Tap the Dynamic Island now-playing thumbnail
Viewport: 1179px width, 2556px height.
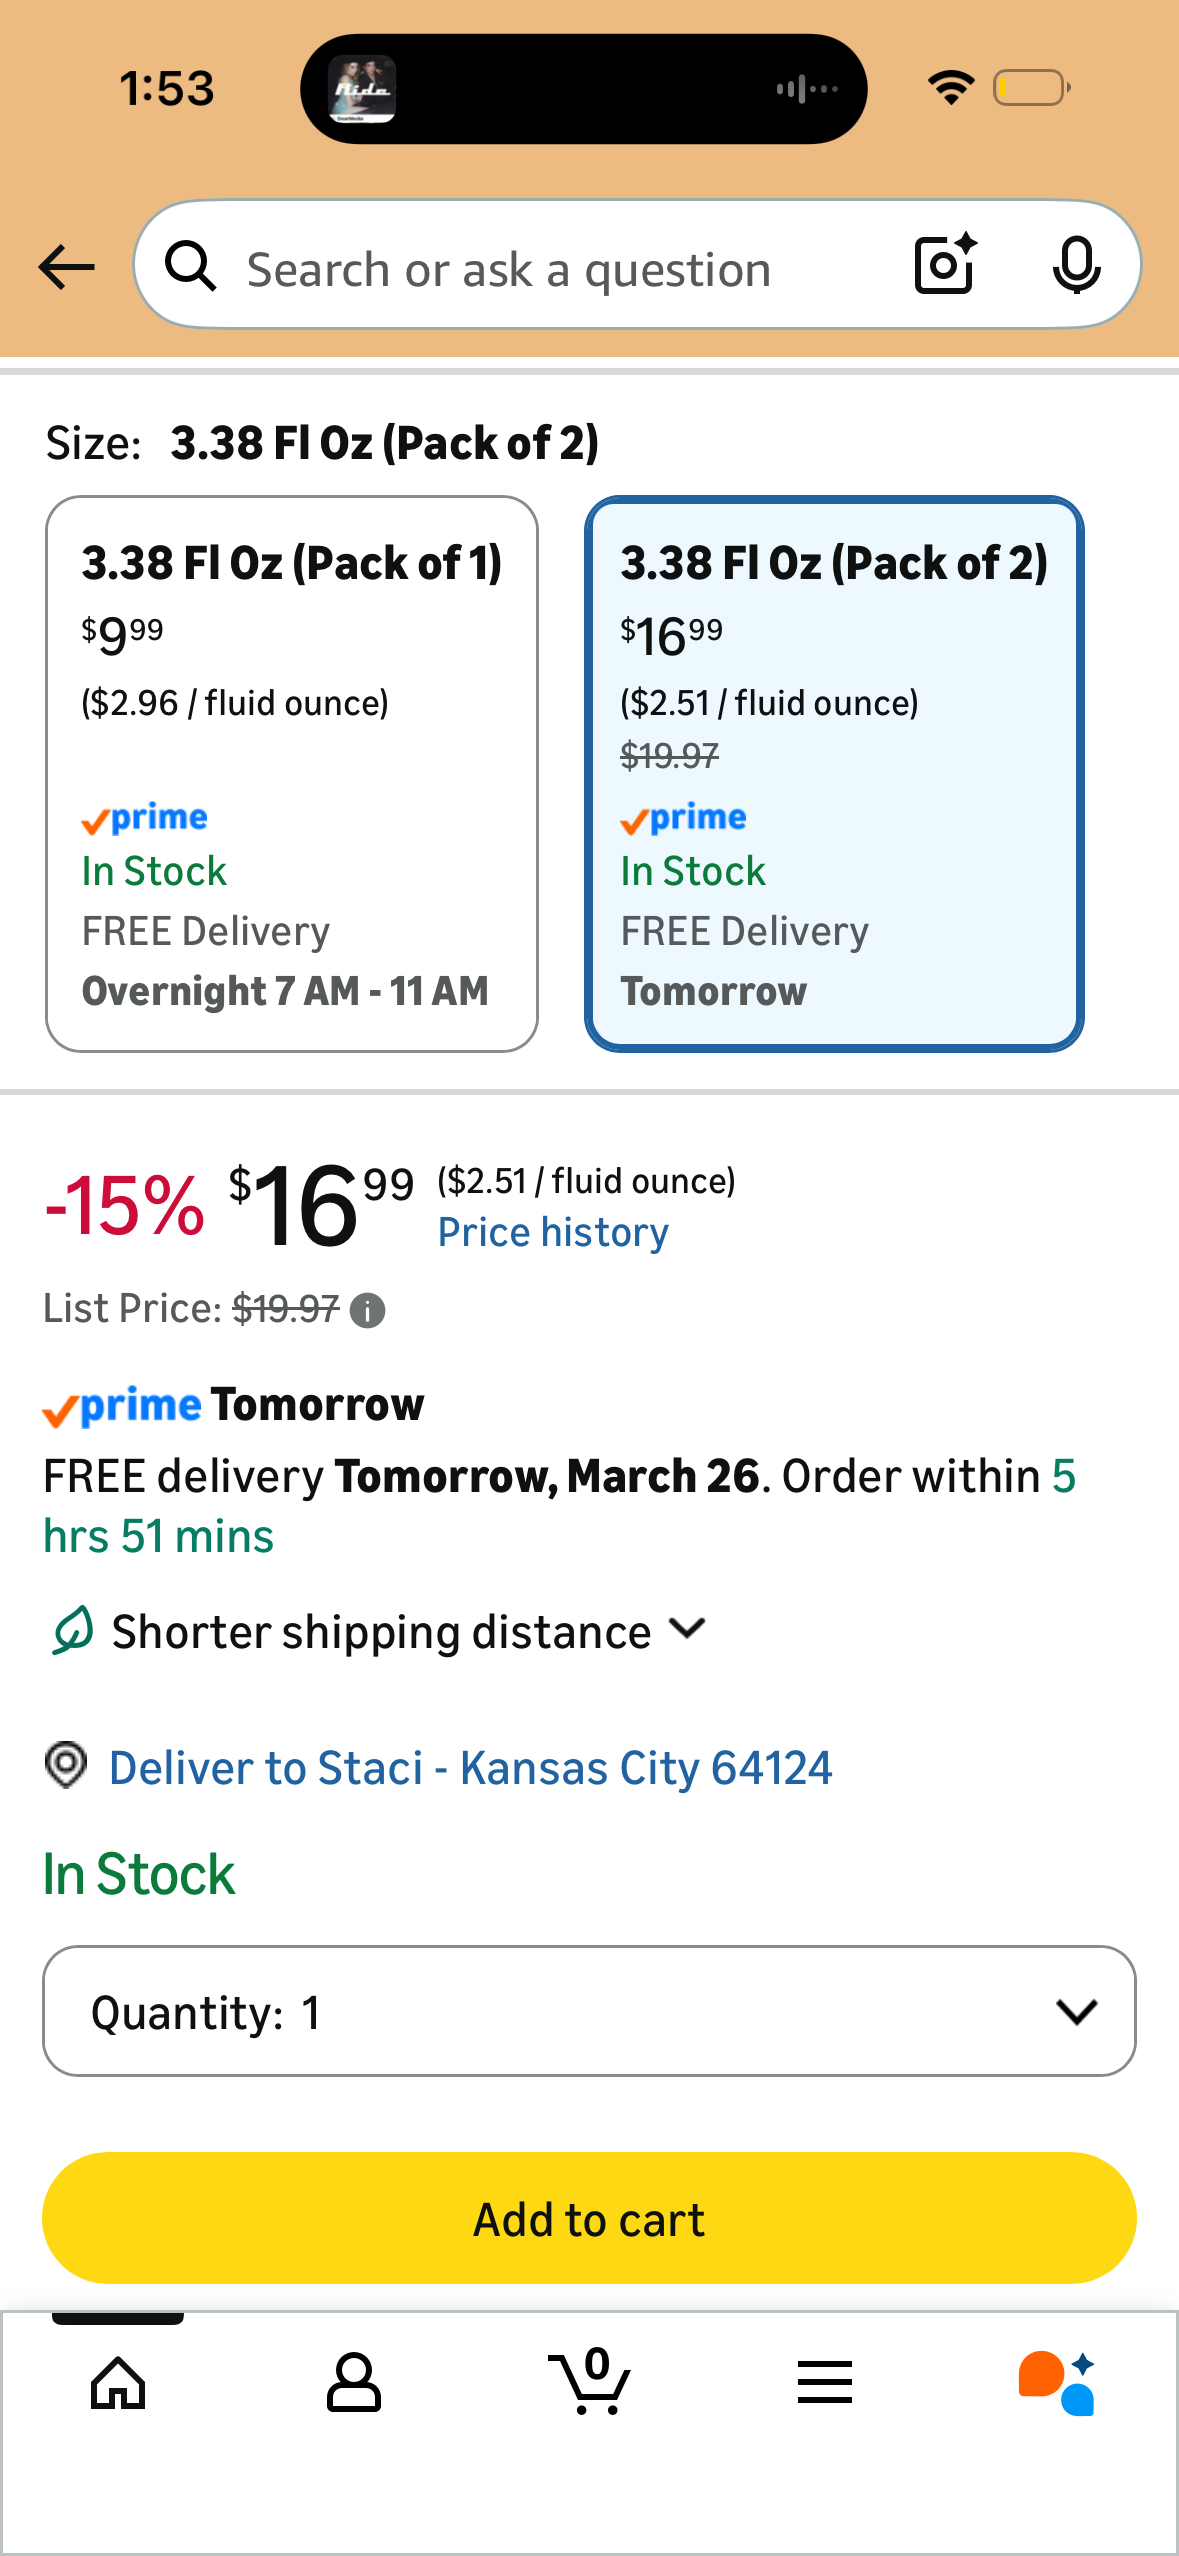[x=362, y=89]
